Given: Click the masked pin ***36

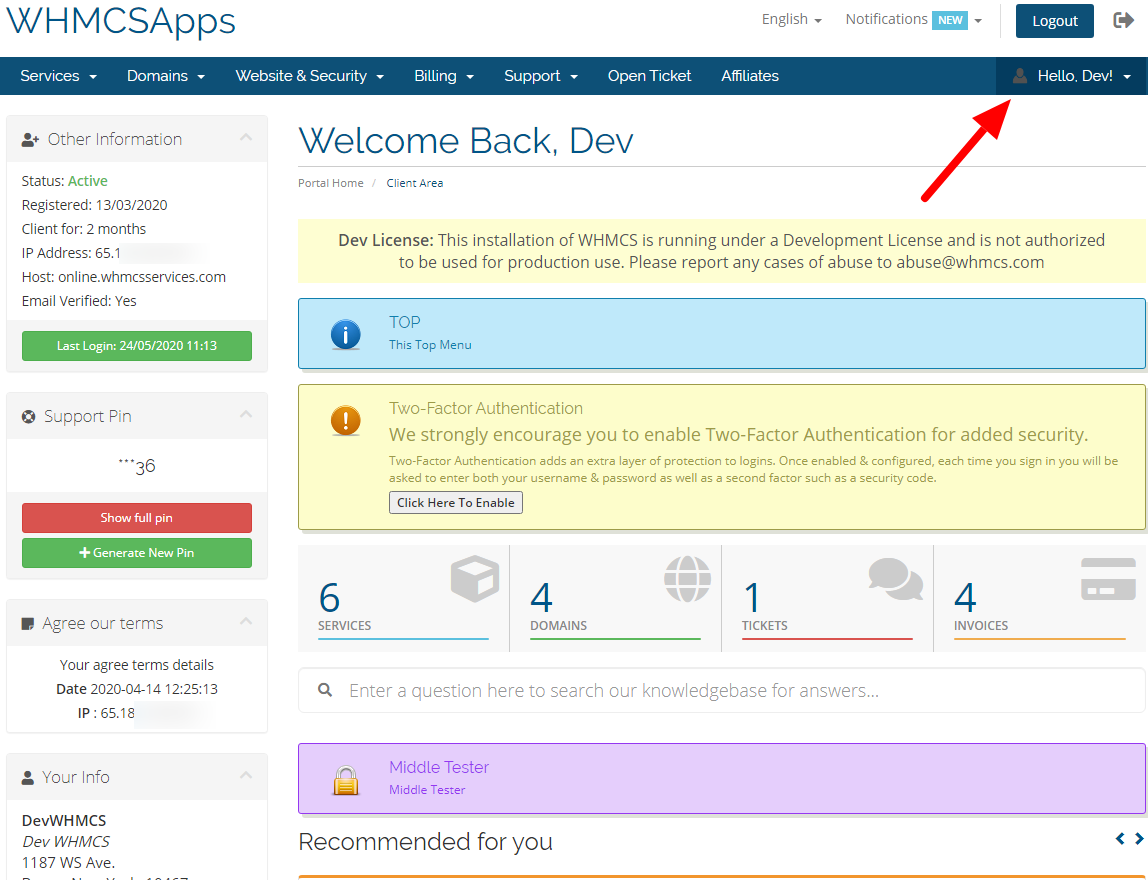Looking at the screenshot, I should pyautogui.click(x=137, y=466).
